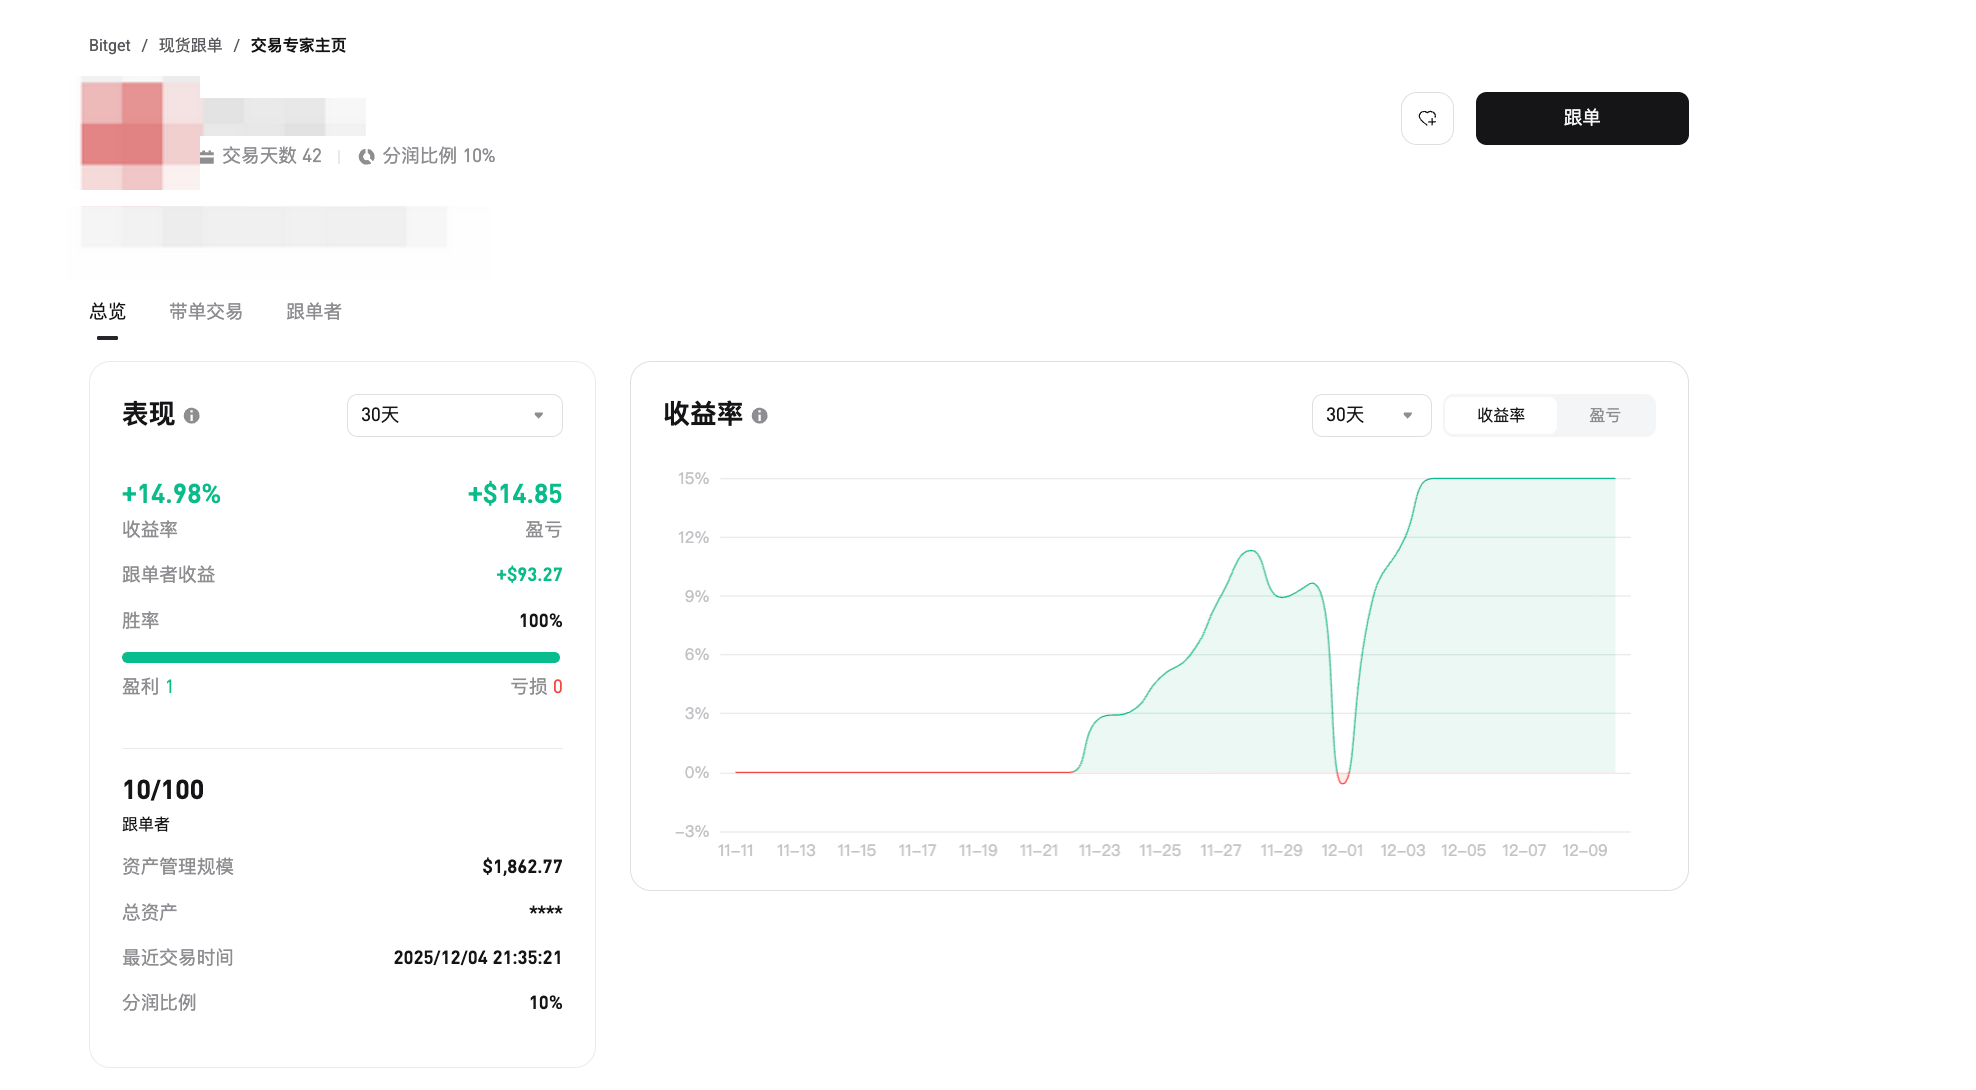Click the pie chart icon beside 分润比例
Image resolution: width=1976 pixels, height=1090 pixels.
(x=366, y=156)
